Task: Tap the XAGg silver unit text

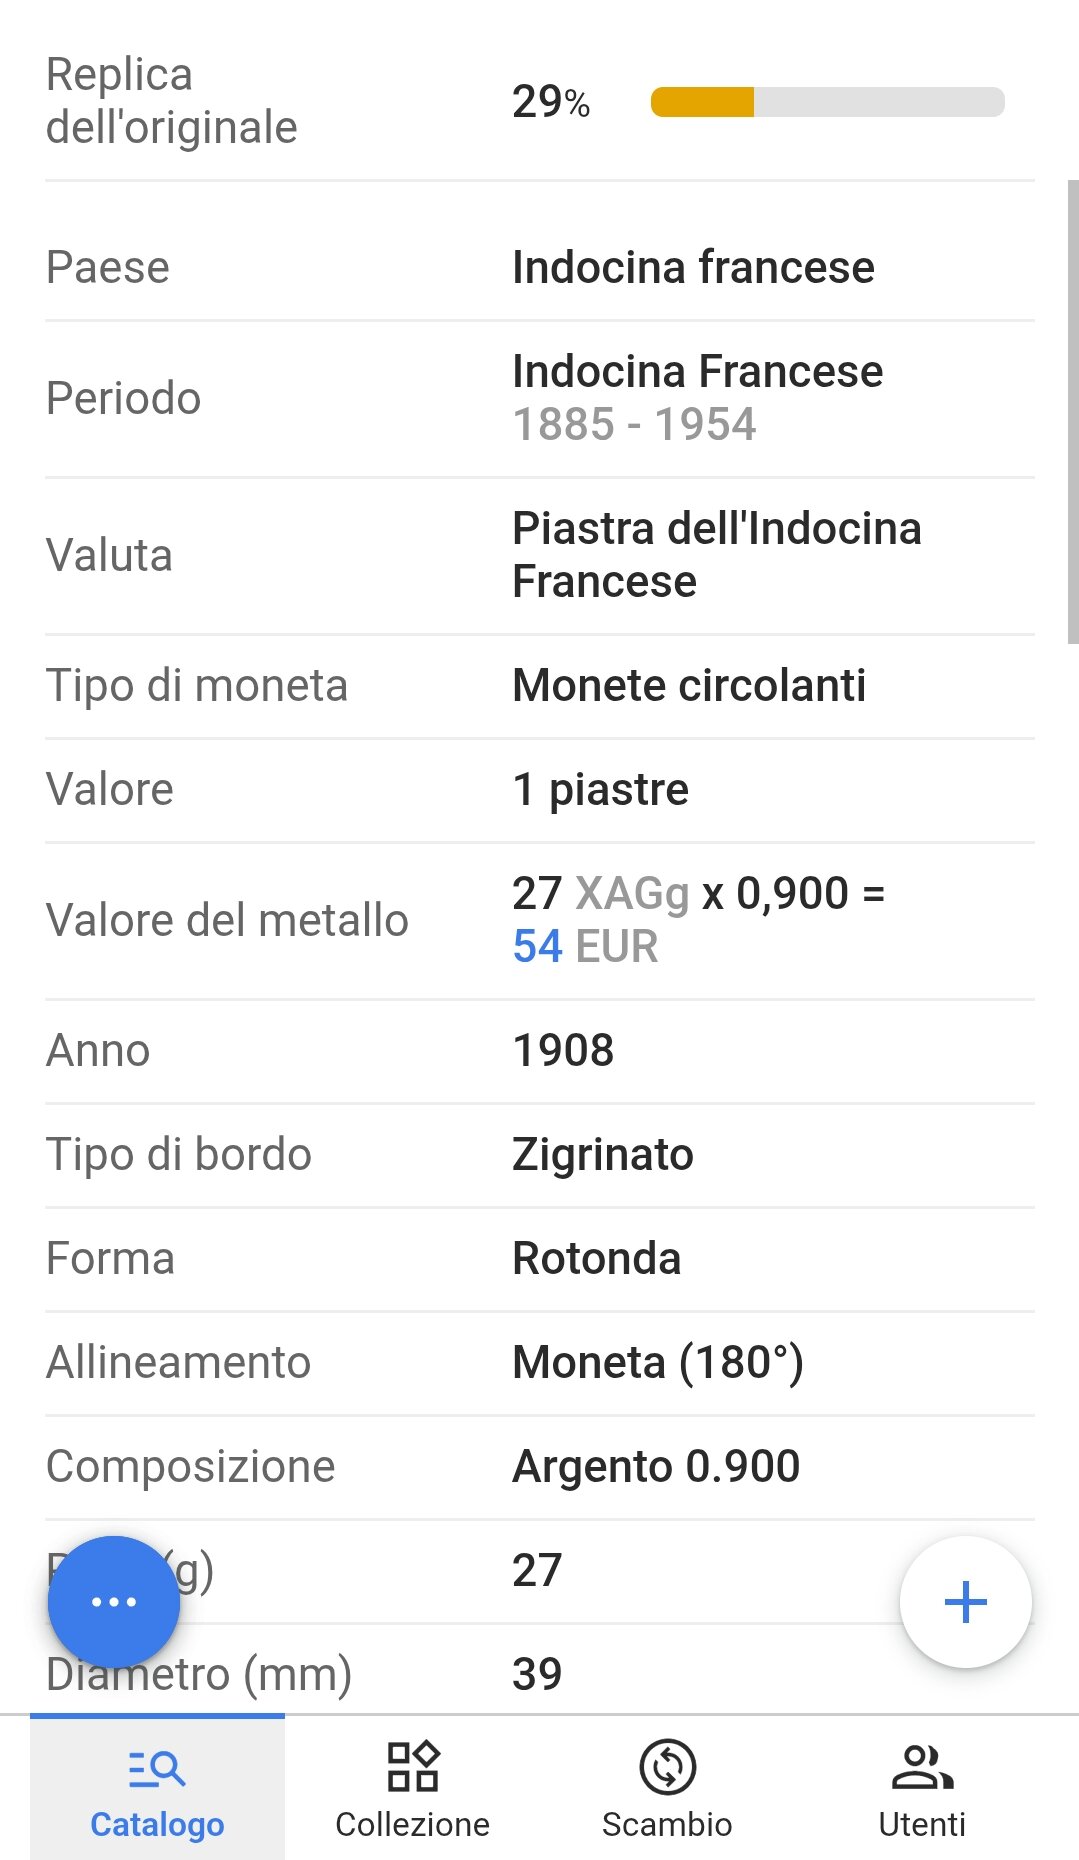Action: (632, 894)
